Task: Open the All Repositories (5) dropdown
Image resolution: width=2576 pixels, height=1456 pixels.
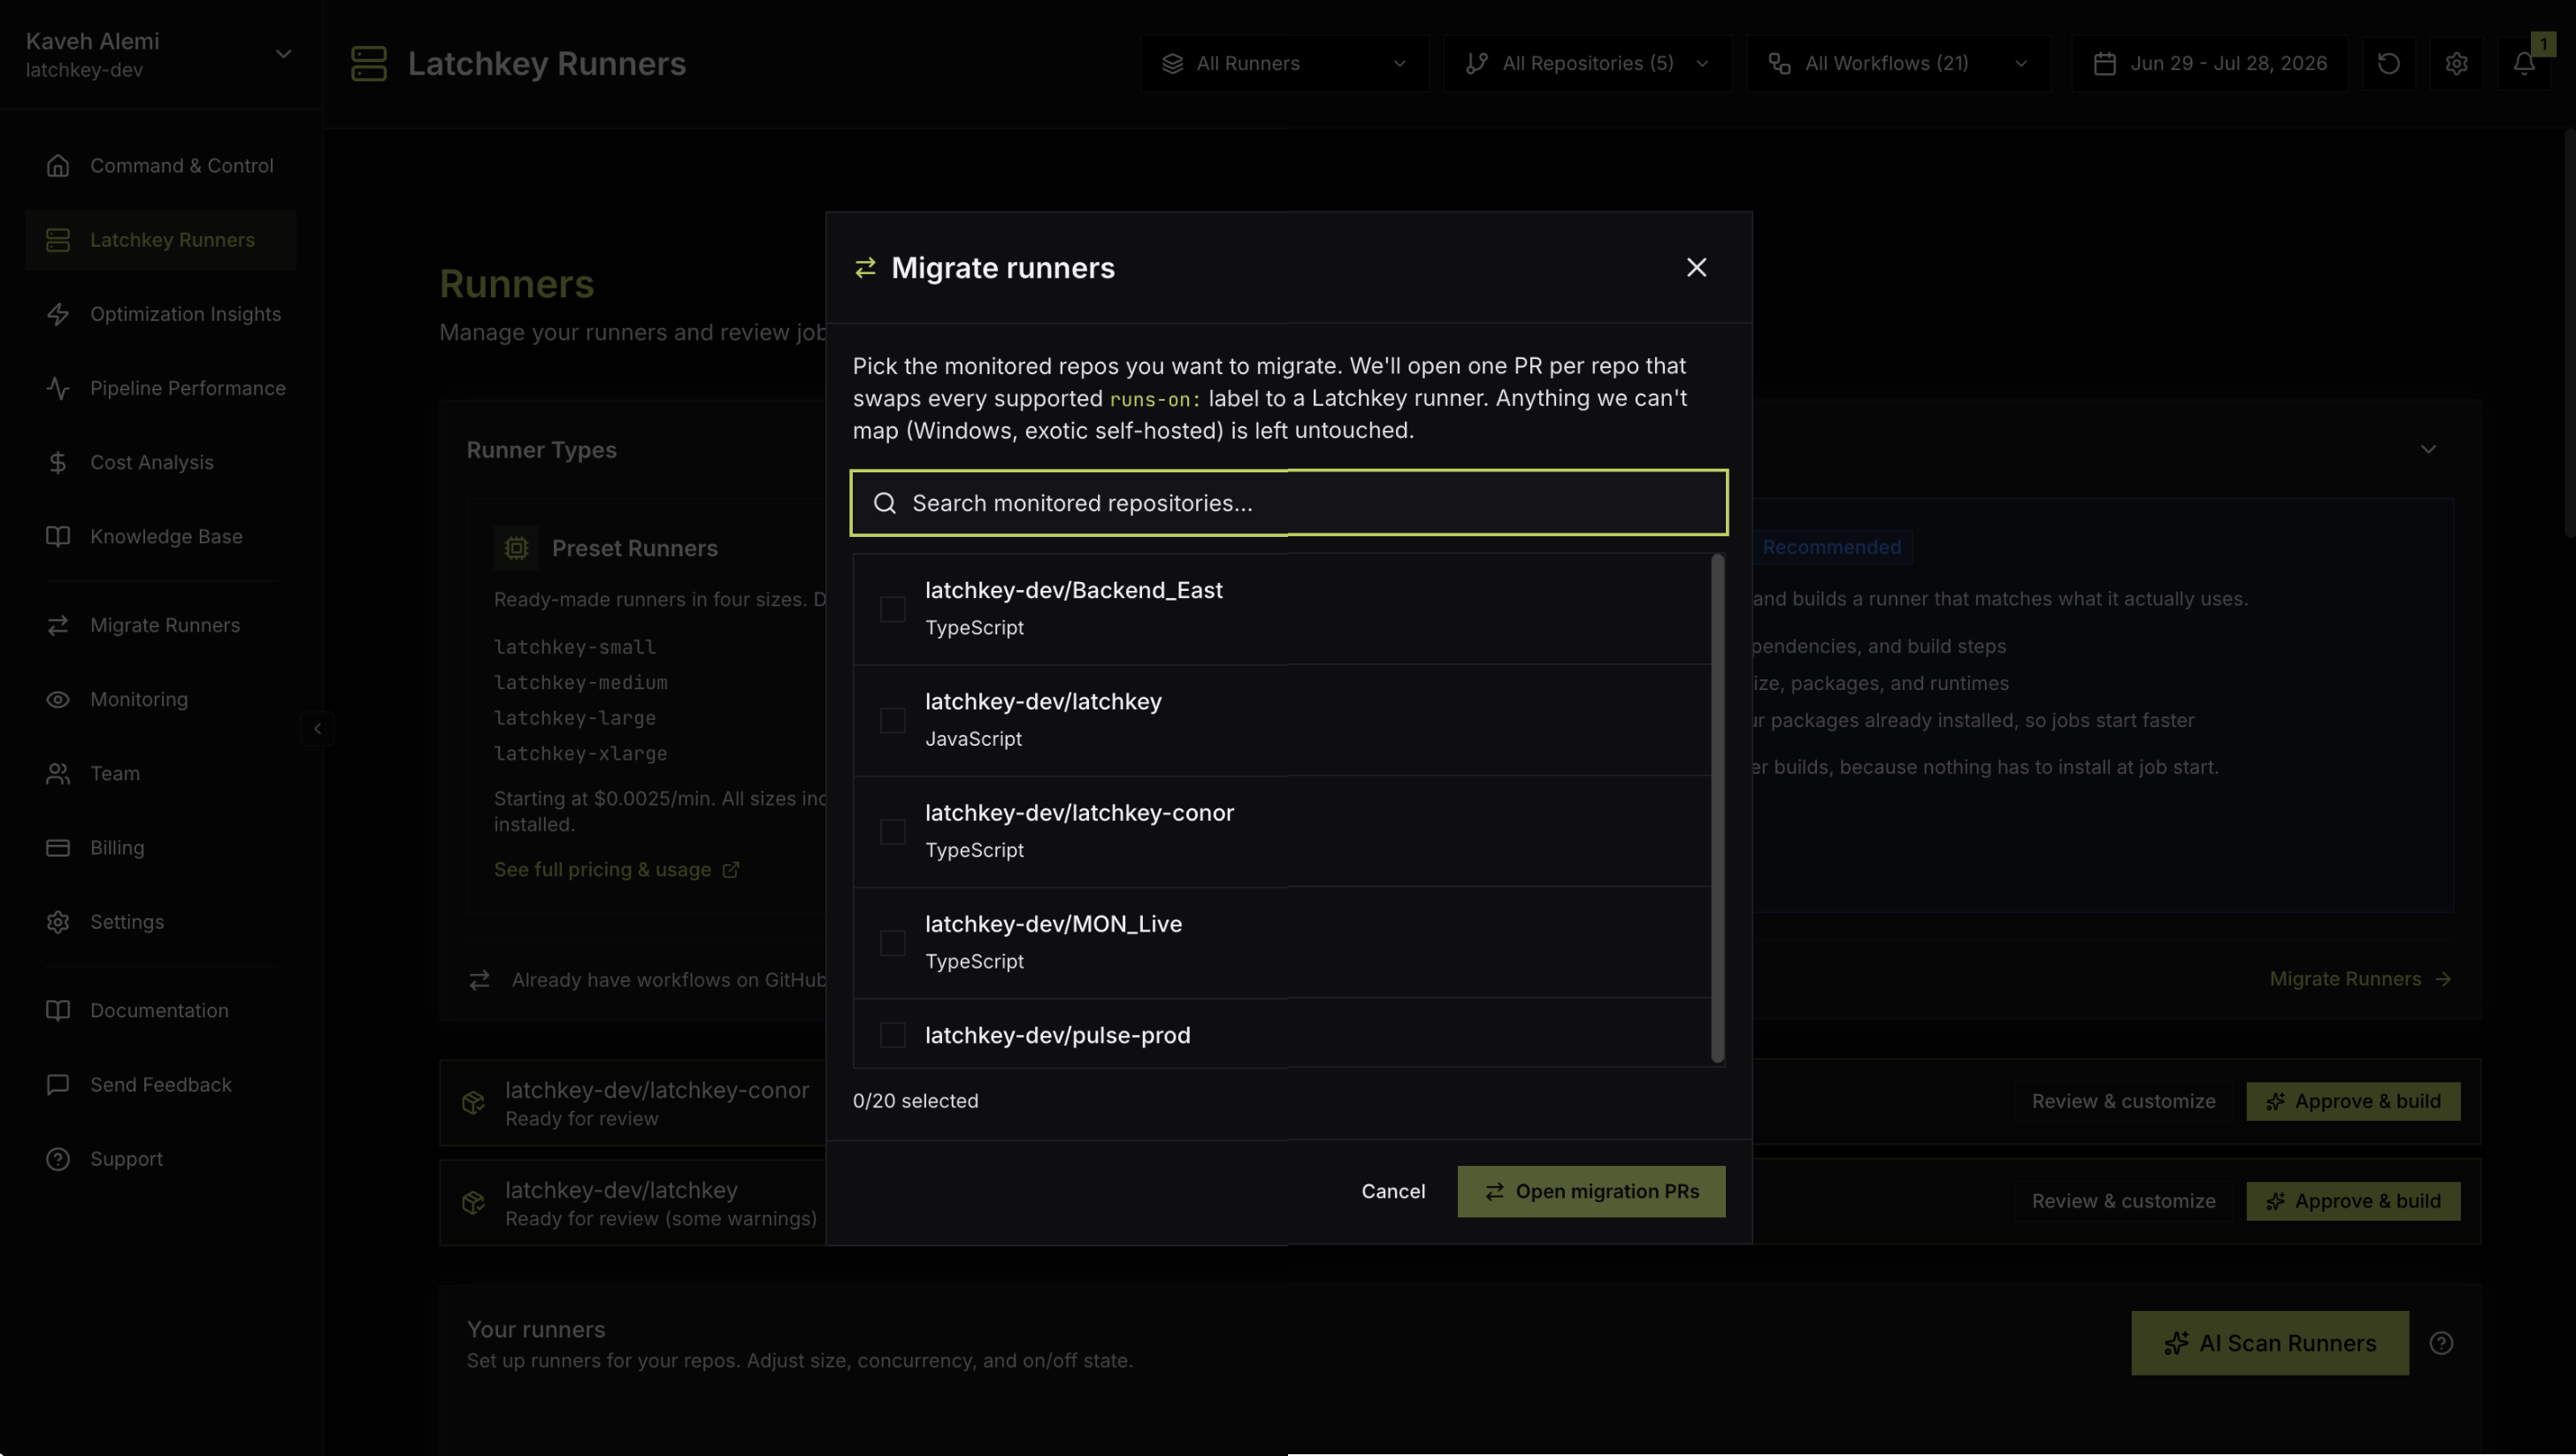Action: coord(1587,63)
